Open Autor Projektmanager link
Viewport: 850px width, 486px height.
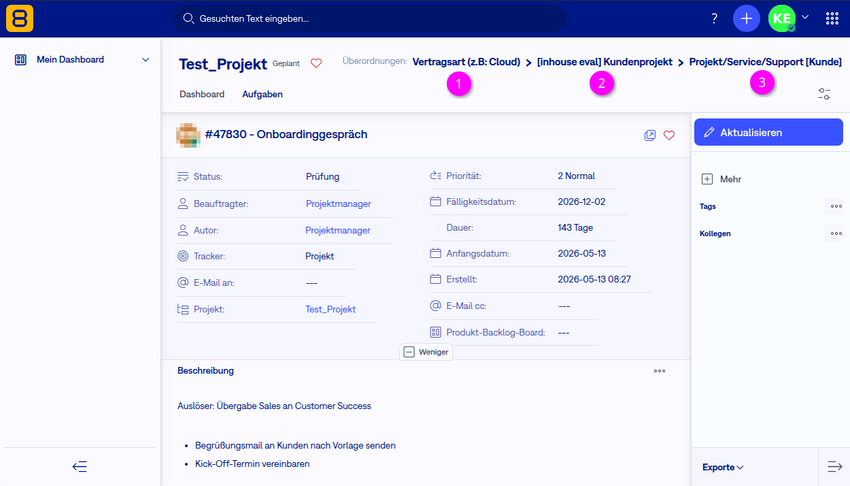338,230
